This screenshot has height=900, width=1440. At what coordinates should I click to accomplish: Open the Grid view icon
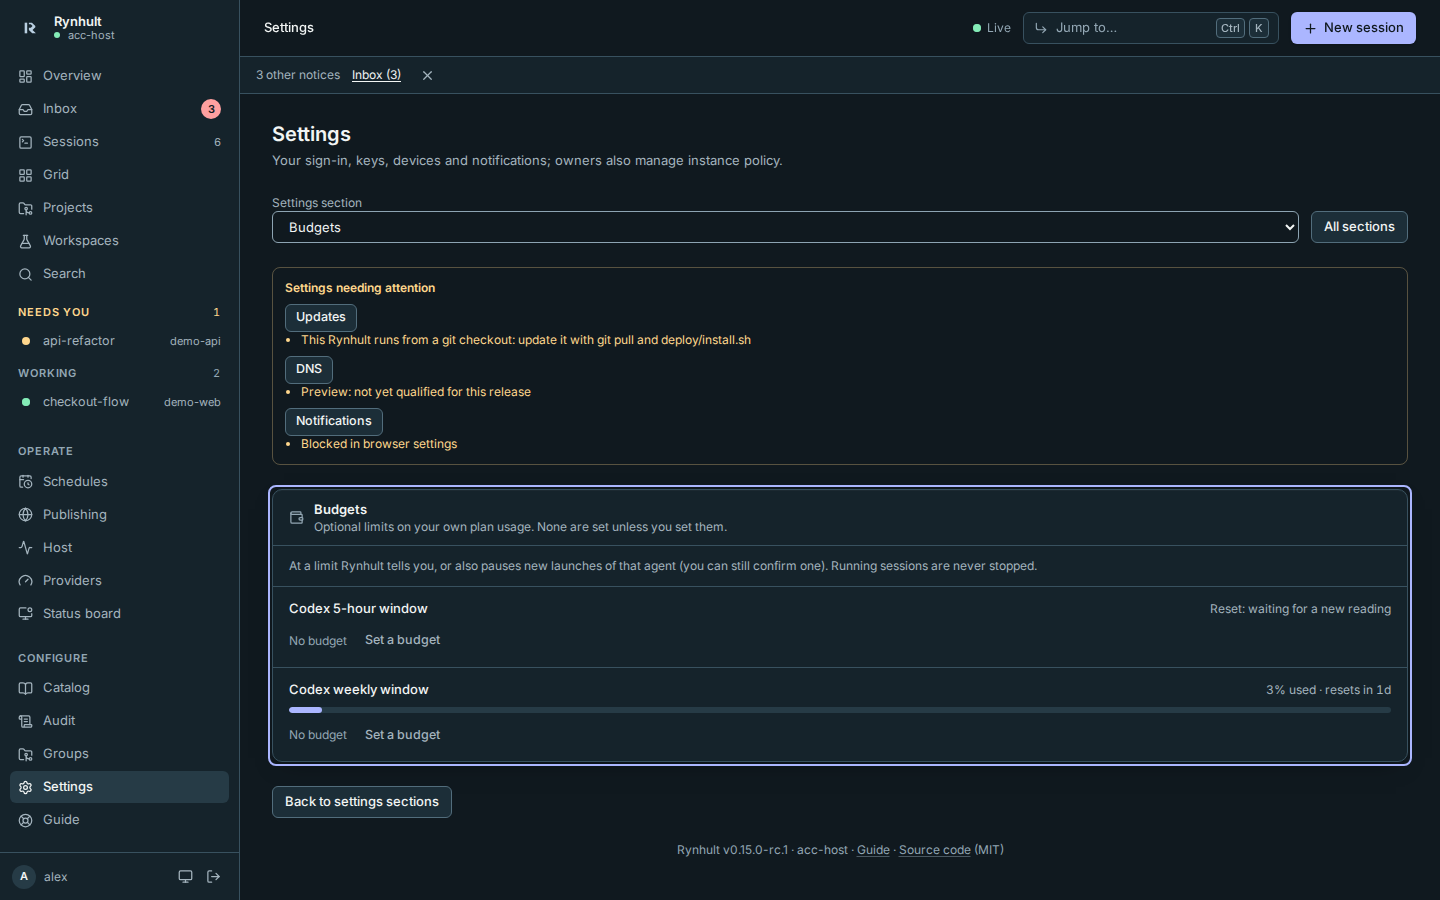26,175
